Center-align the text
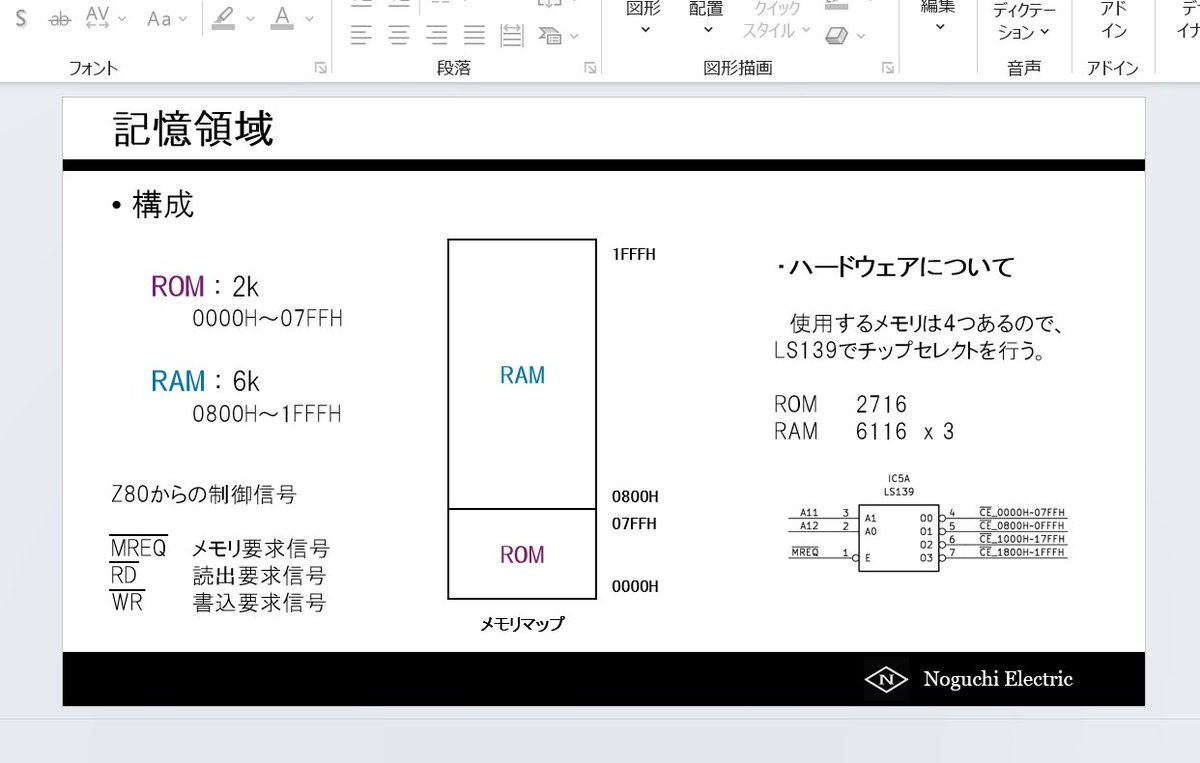 point(399,36)
